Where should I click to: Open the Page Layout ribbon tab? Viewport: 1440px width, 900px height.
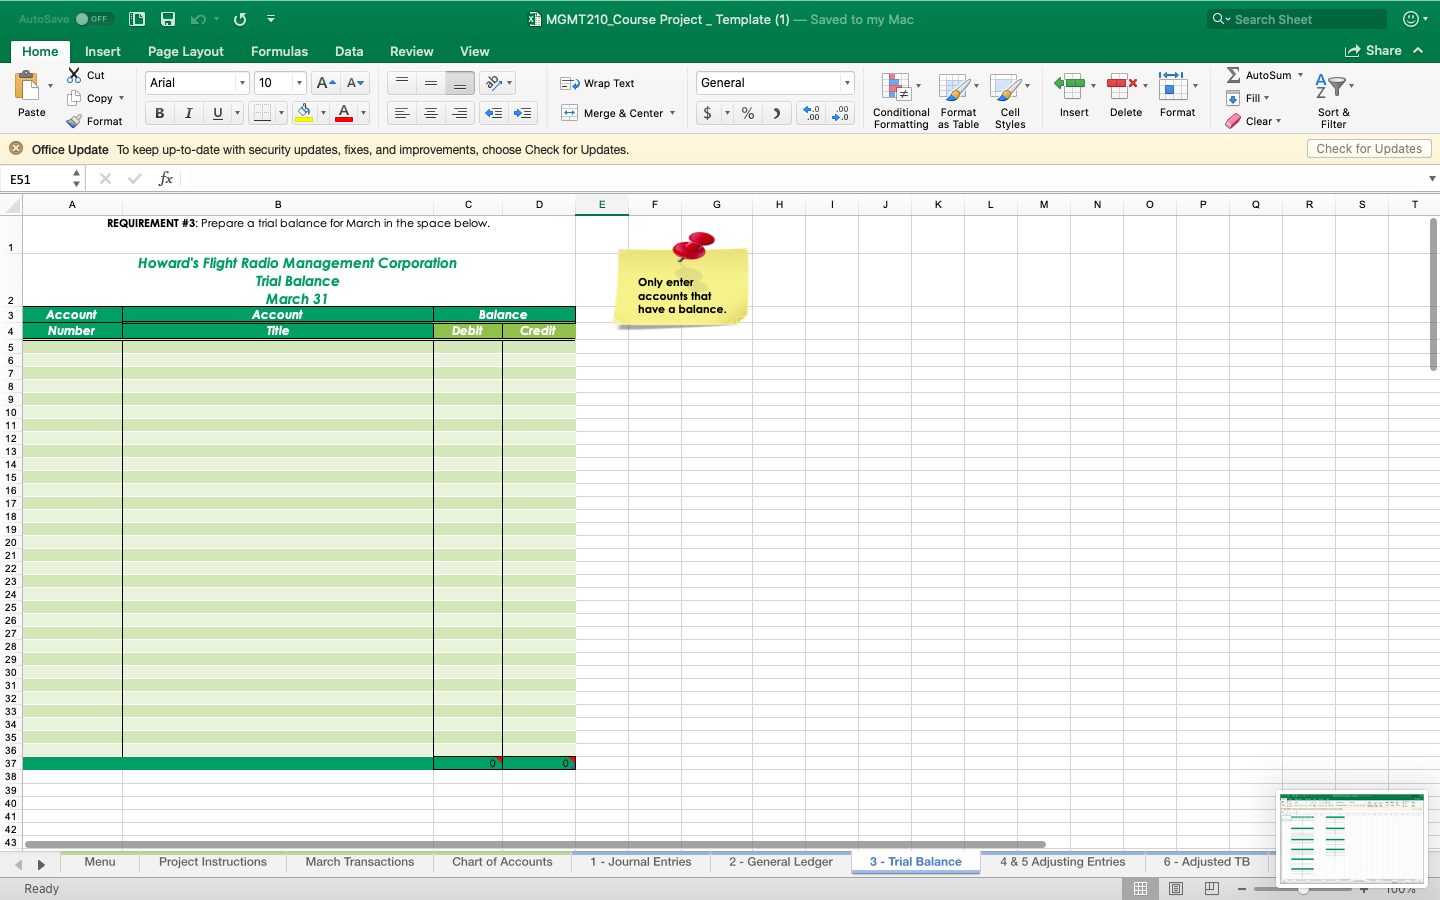point(186,51)
